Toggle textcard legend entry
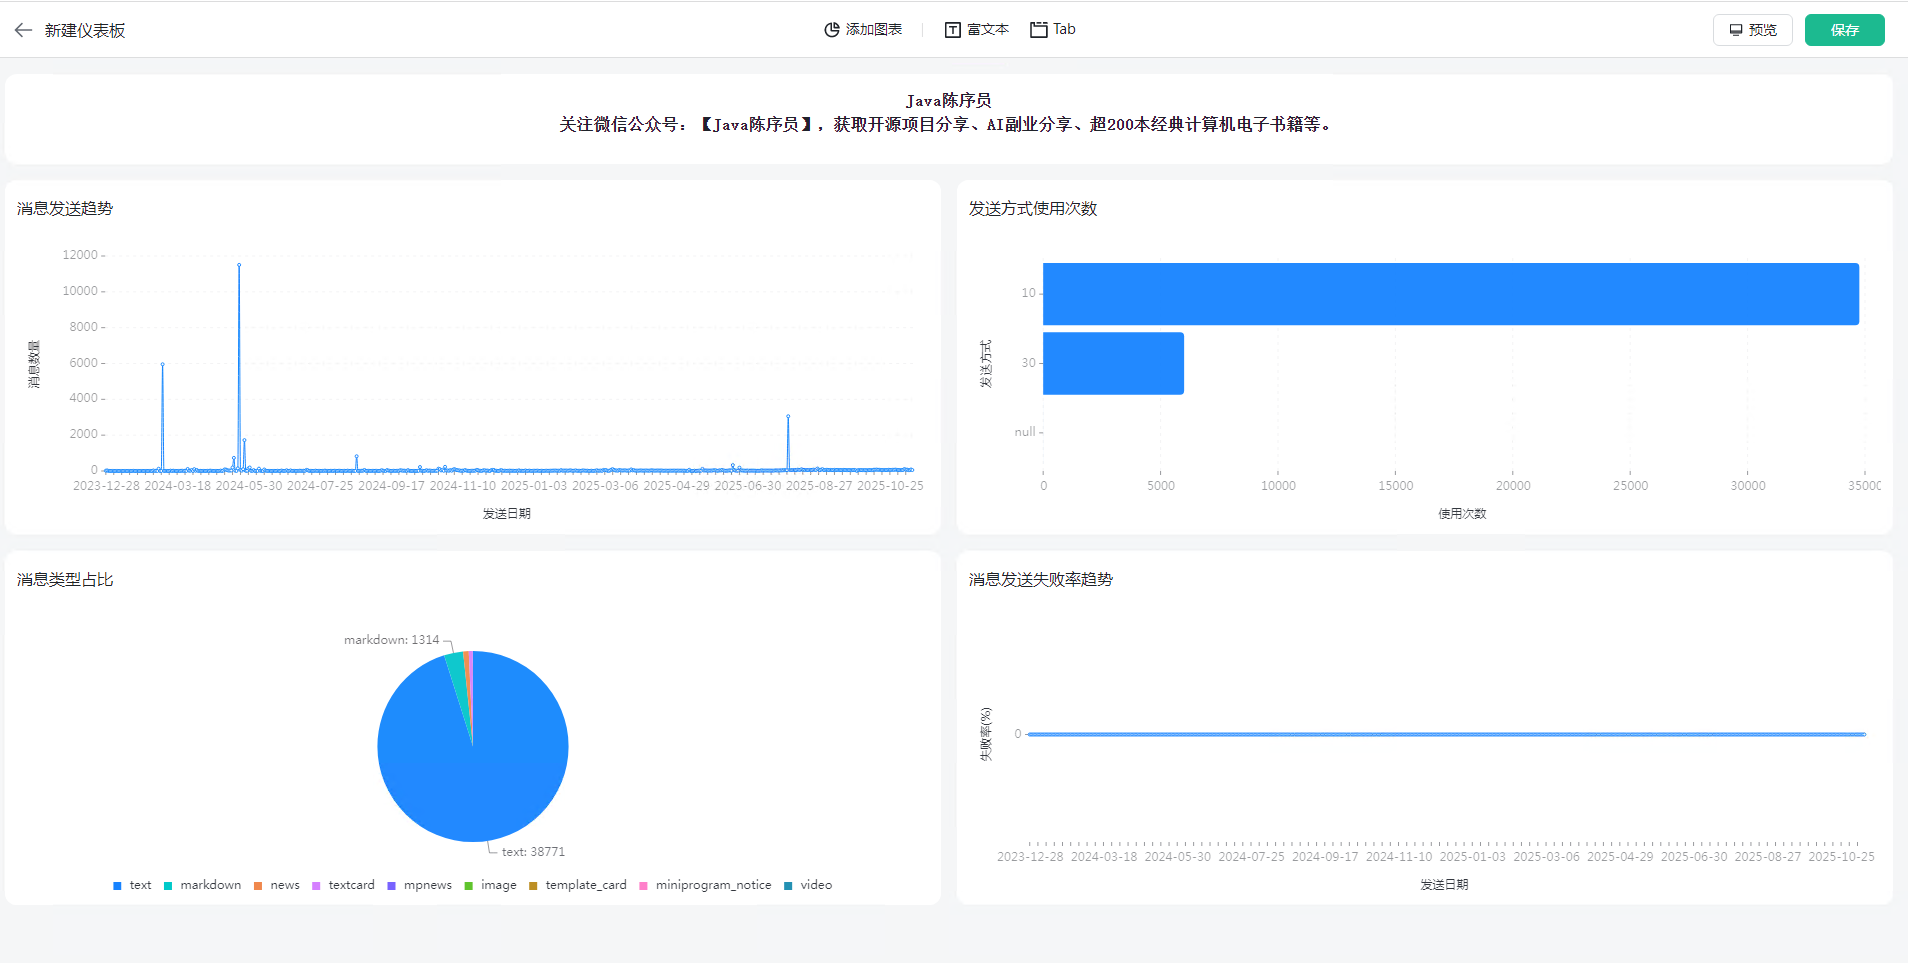1908x963 pixels. (343, 885)
